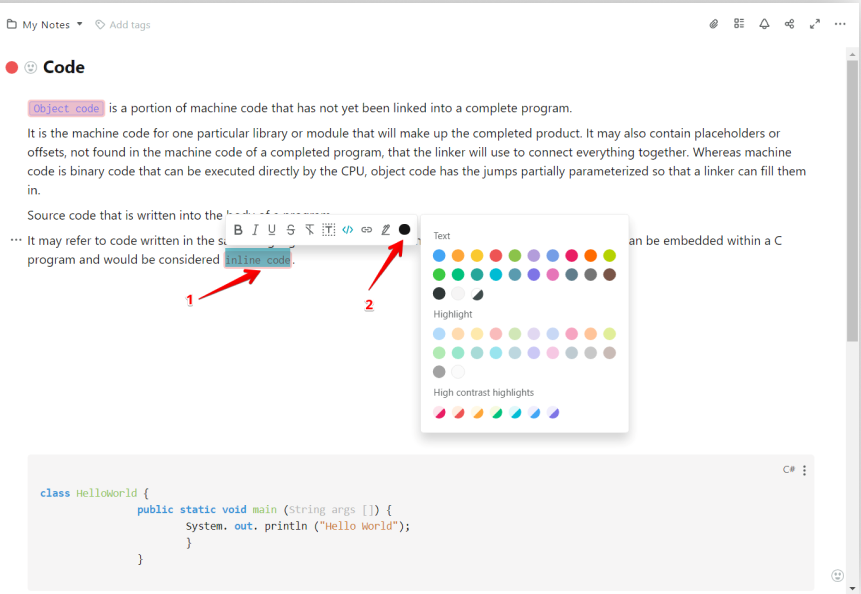Open the My Notes dropdown
This screenshot has height=594, width=861.
pyautogui.click(x=44, y=24)
